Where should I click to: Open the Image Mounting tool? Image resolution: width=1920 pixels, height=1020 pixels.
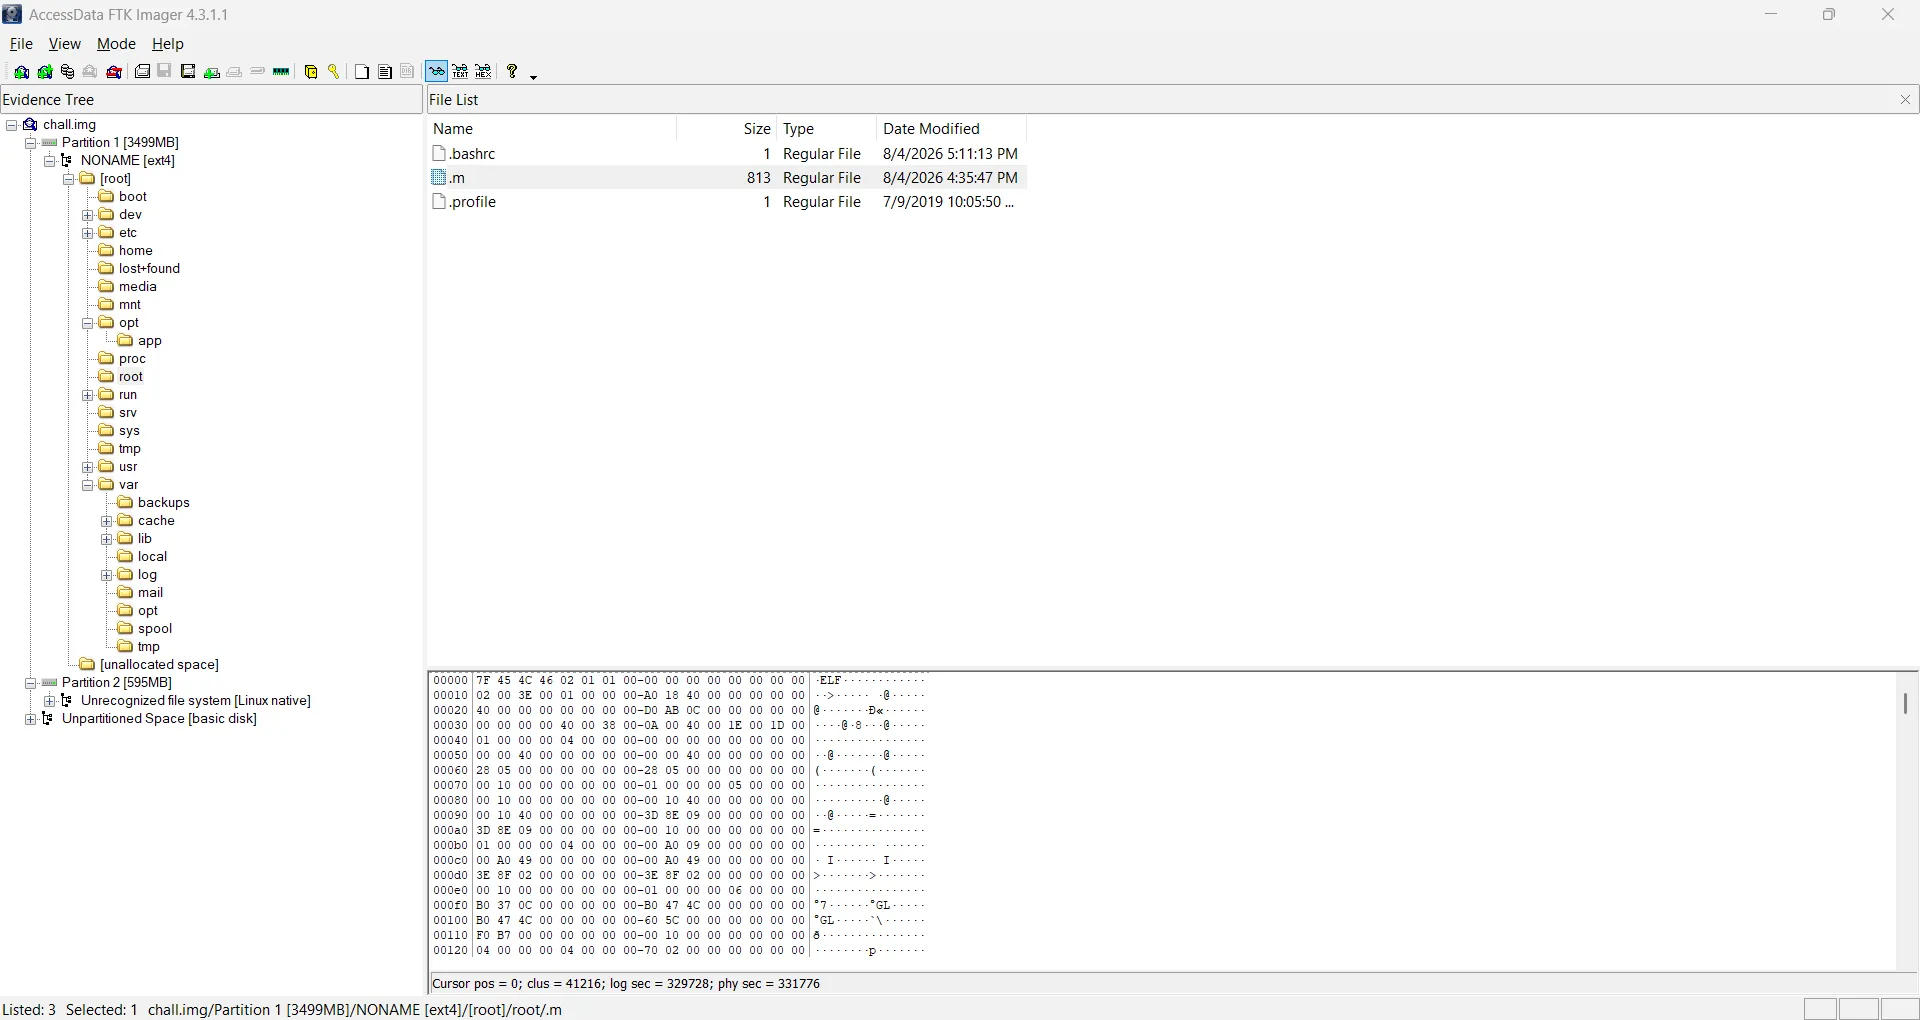pyautogui.click(x=68, y=72)
